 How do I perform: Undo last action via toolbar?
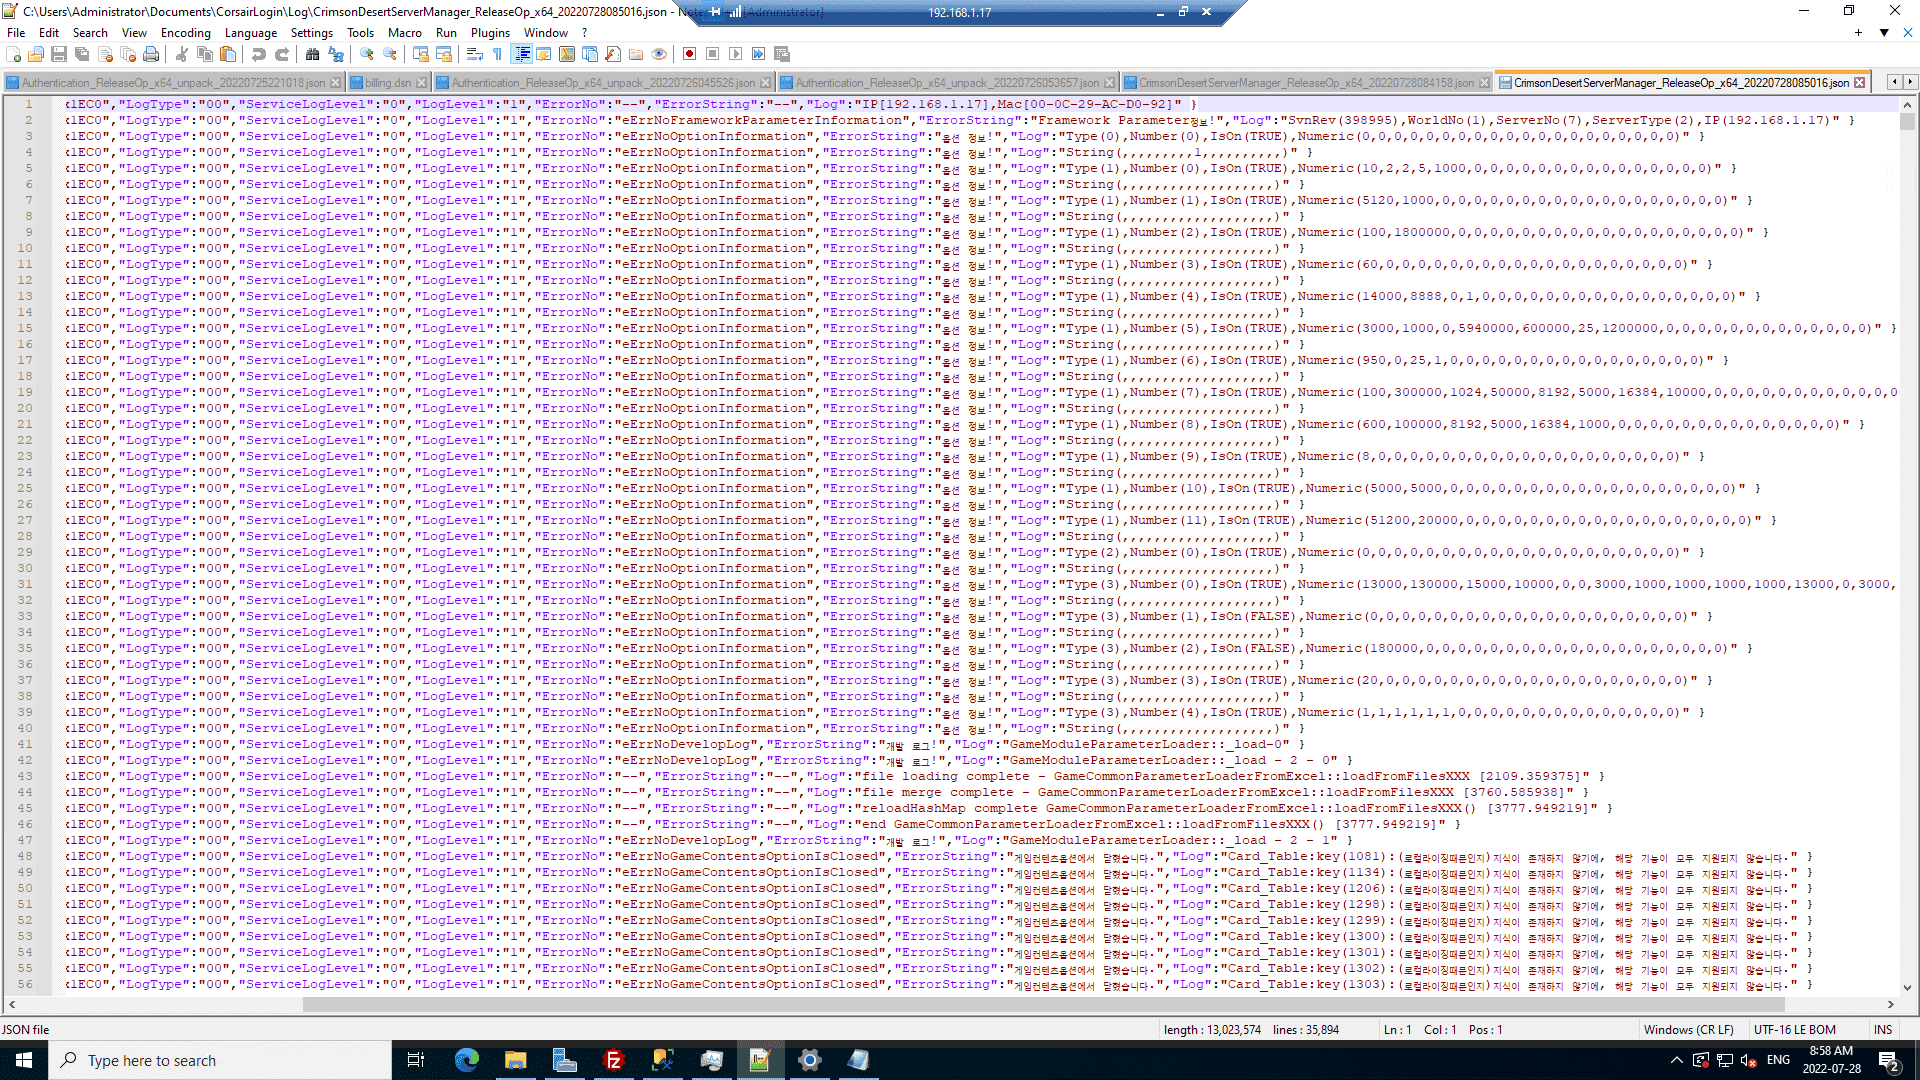point(259,54)
